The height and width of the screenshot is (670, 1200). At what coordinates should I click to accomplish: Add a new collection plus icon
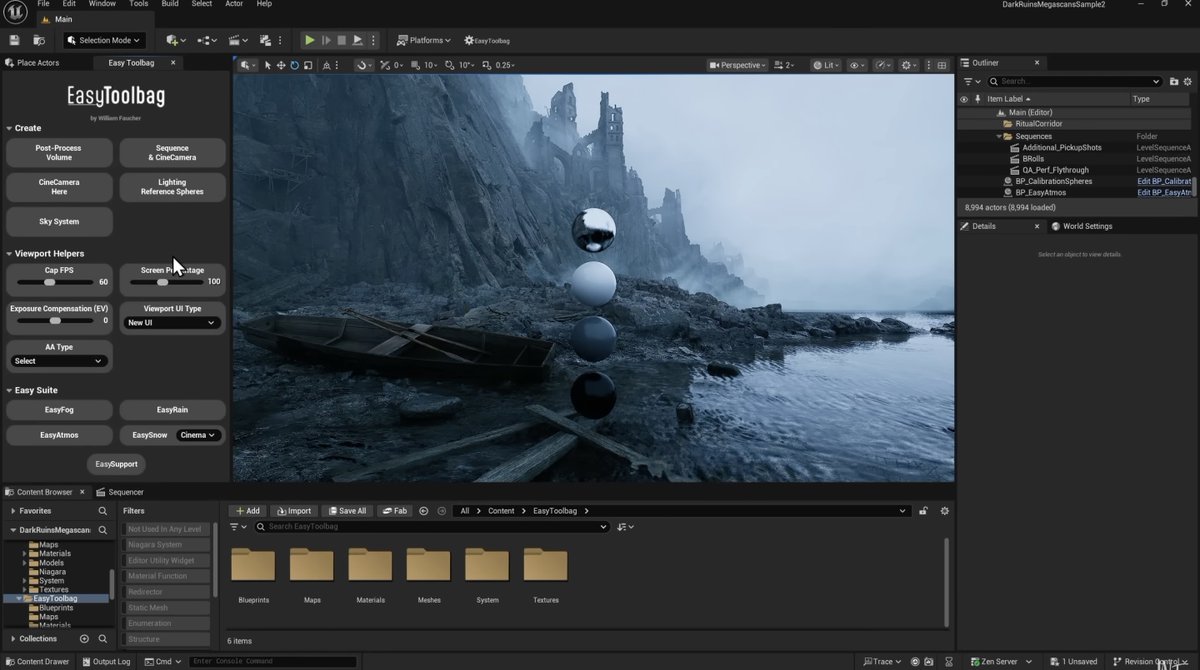click(x=84, y=639)
